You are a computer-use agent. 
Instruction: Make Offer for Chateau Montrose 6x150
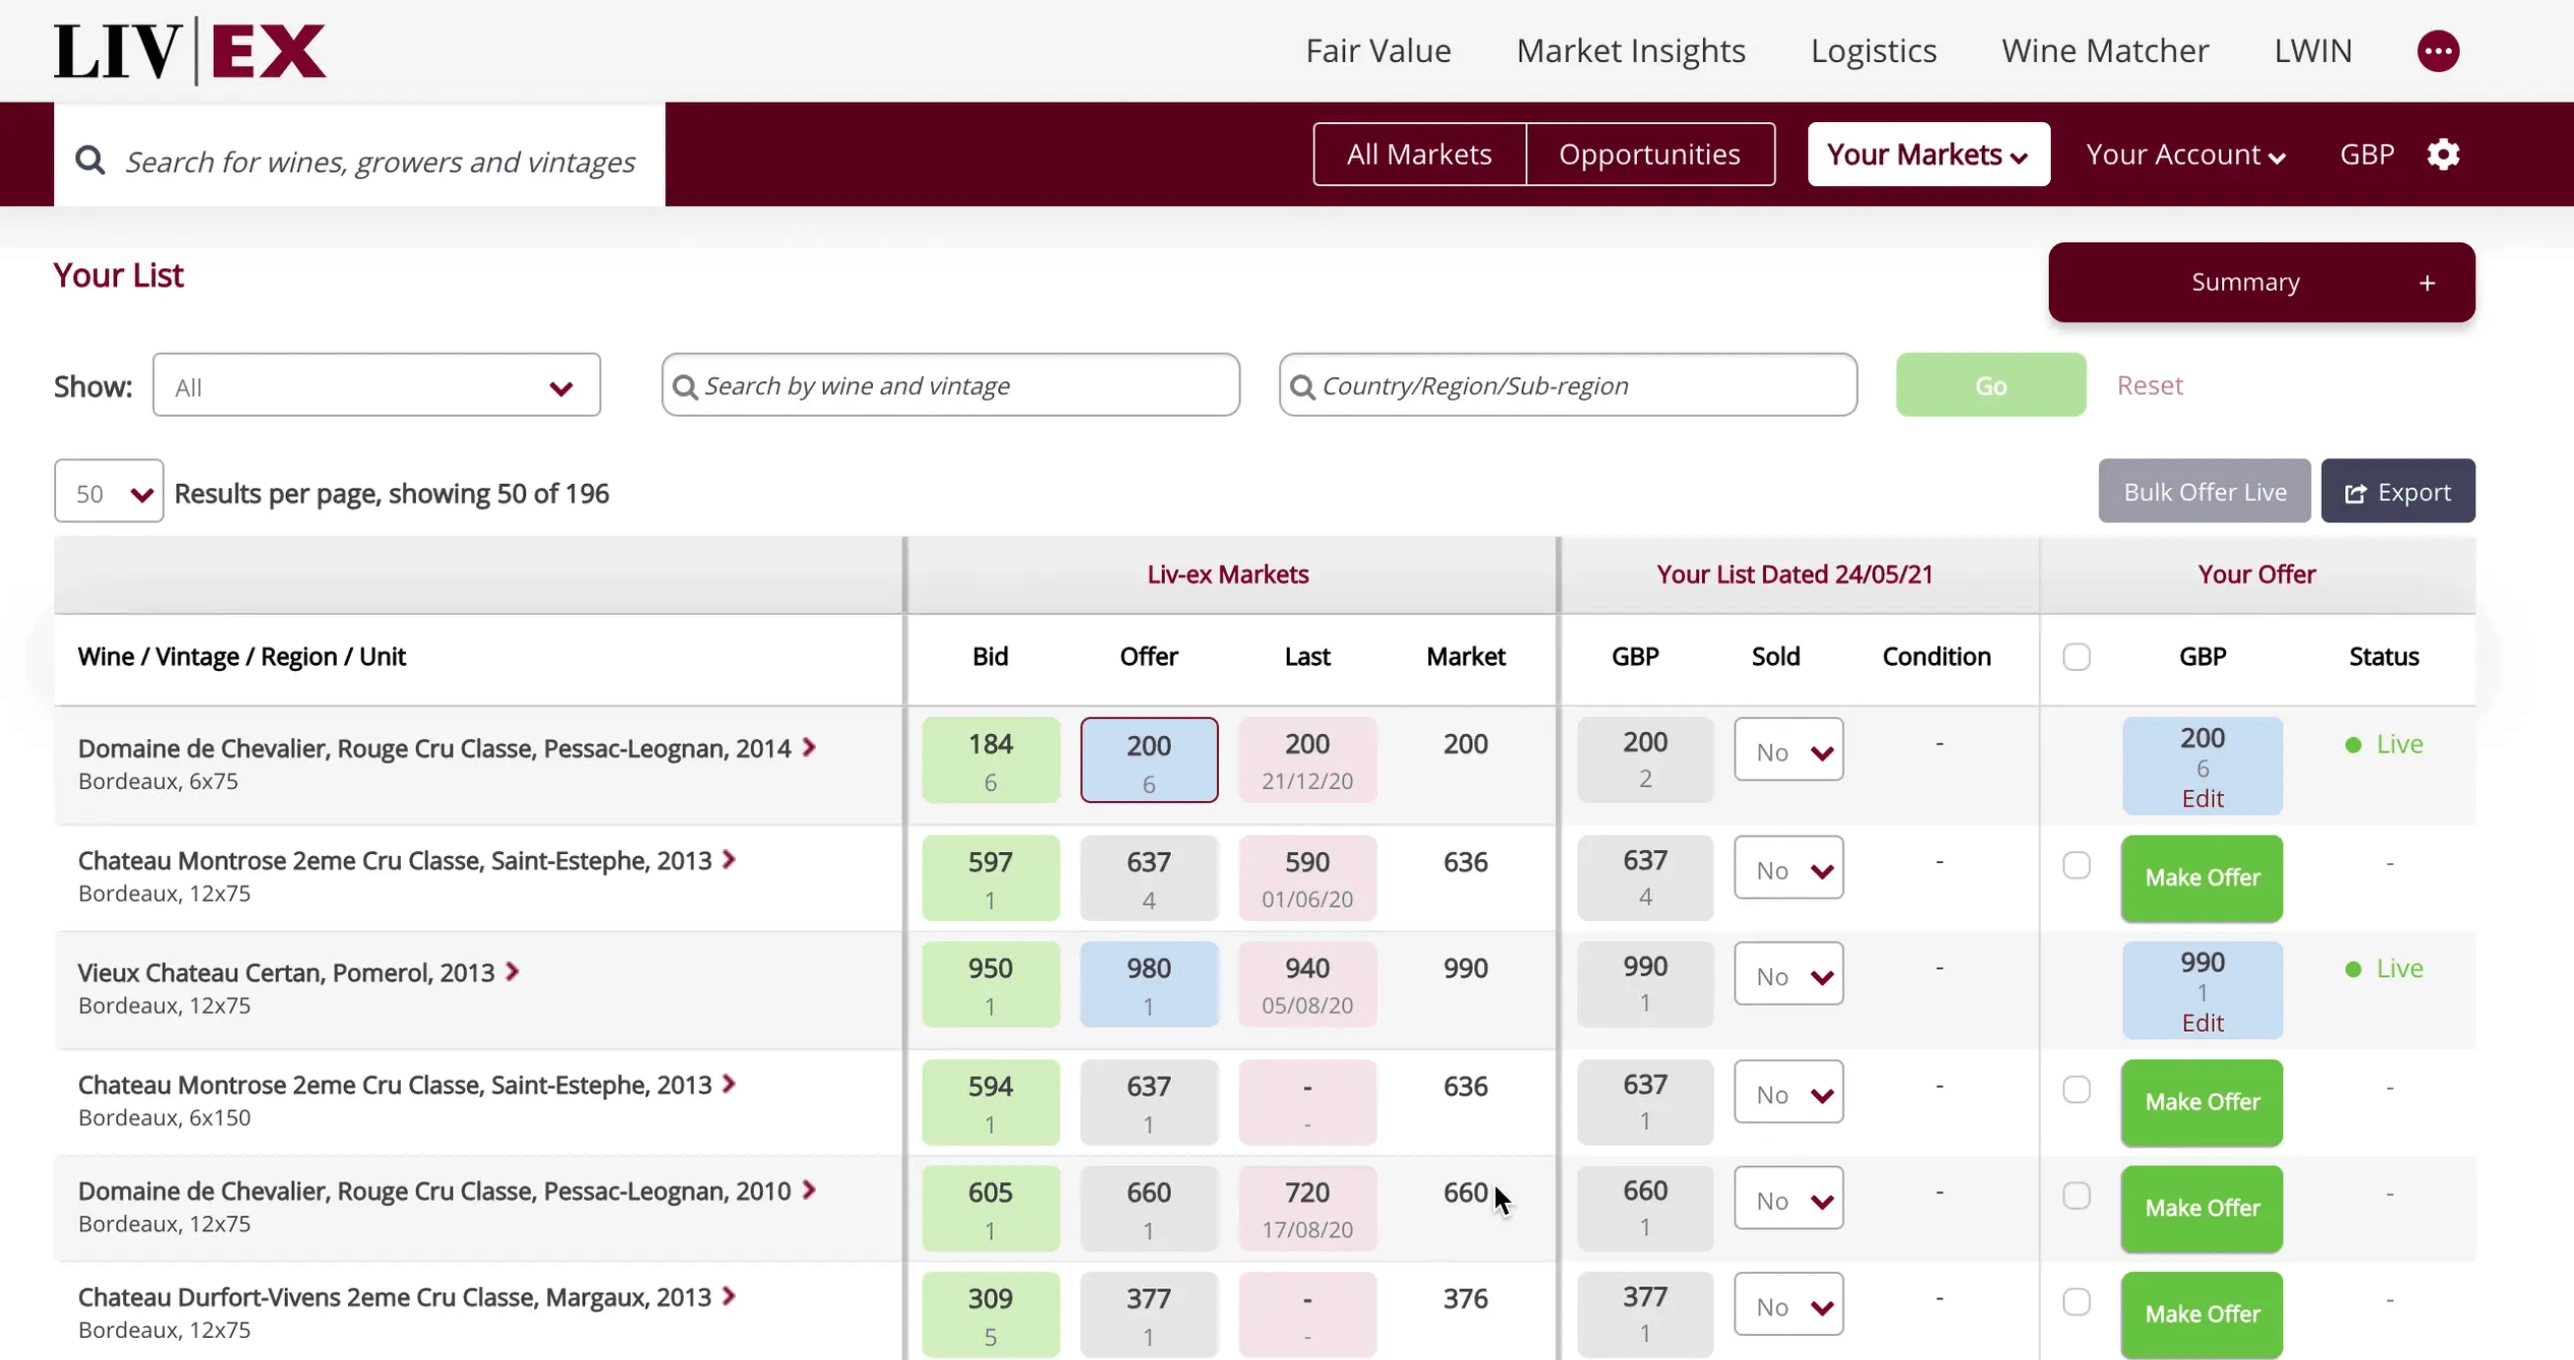(2201, 1101)
